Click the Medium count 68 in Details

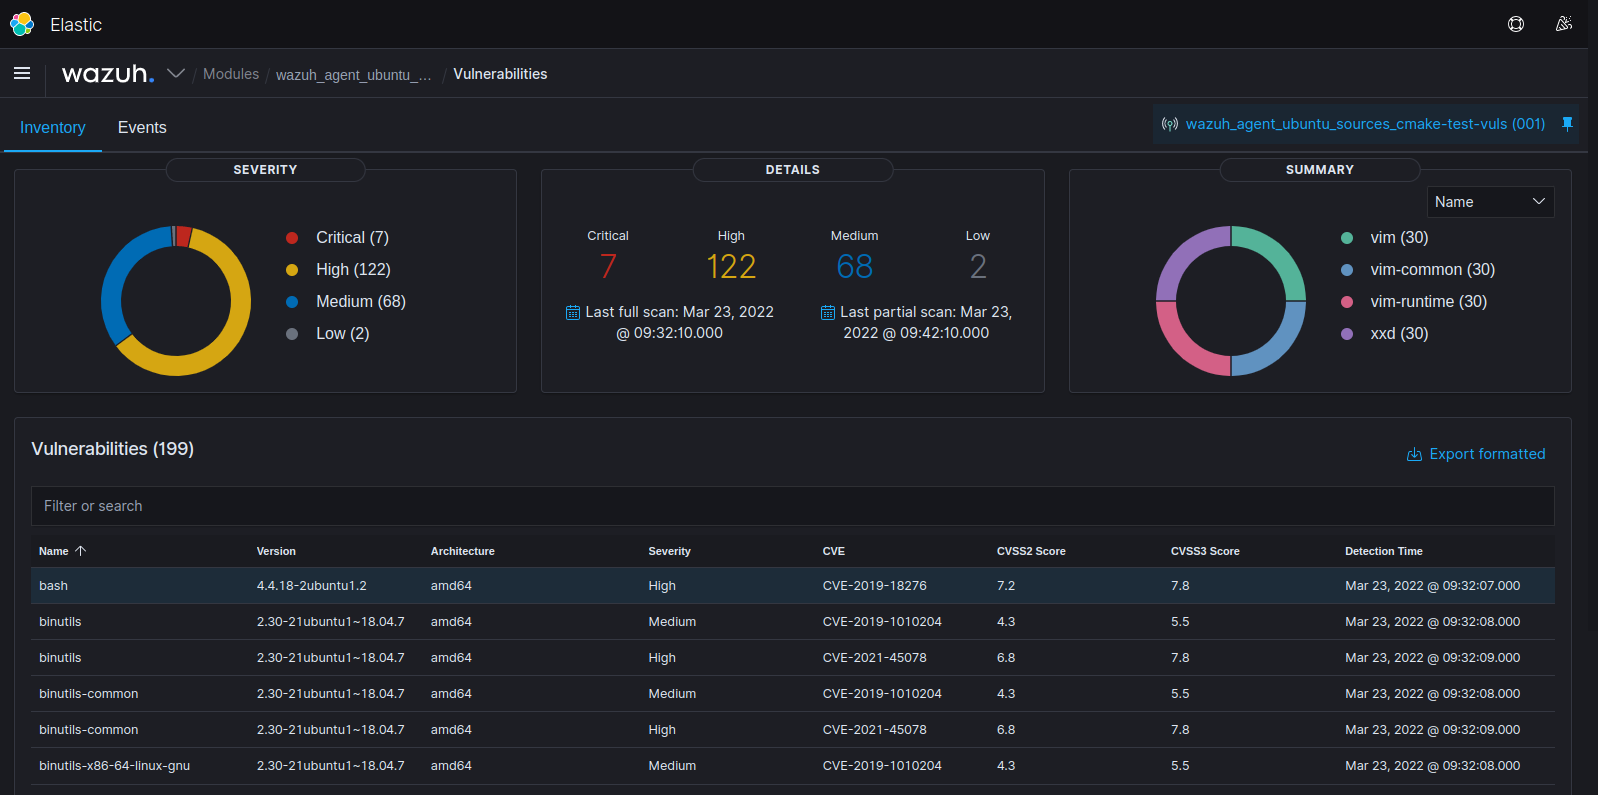coord(855,267)
